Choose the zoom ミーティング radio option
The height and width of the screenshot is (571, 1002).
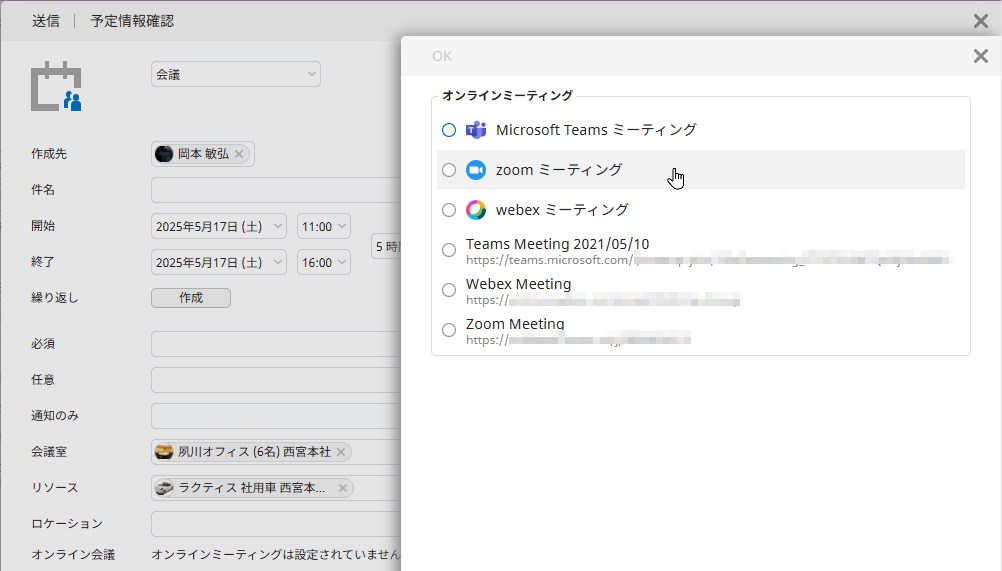pyautogui.click(x=449, y=170)
